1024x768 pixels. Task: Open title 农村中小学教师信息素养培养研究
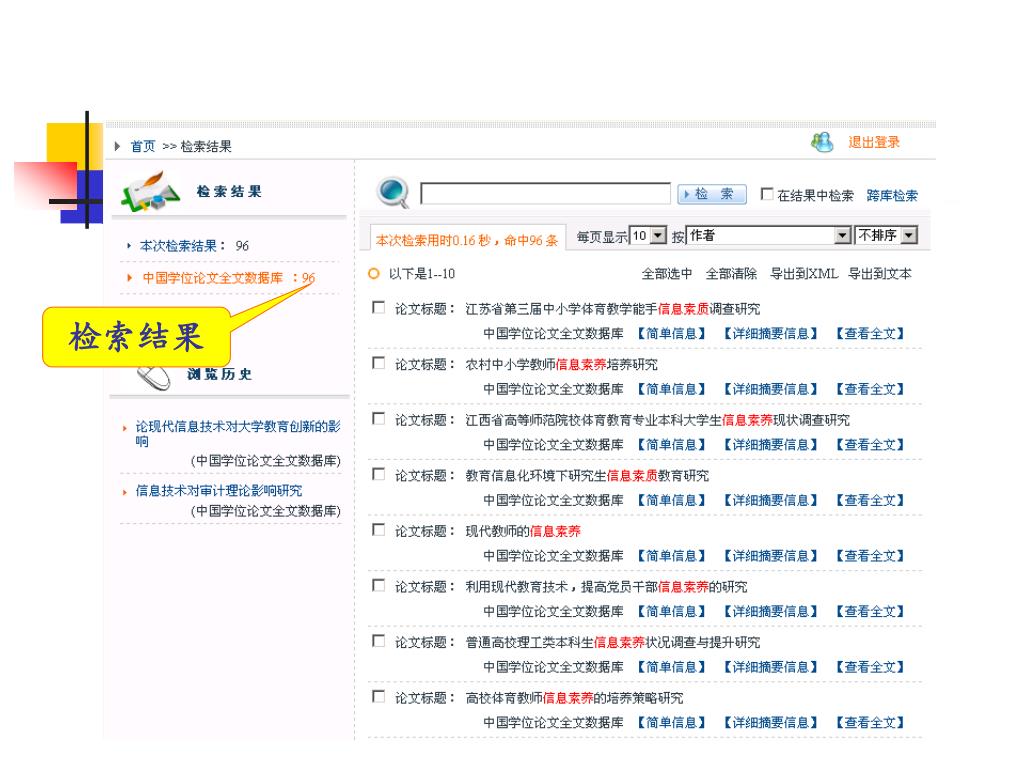click(x=561, y=364)
